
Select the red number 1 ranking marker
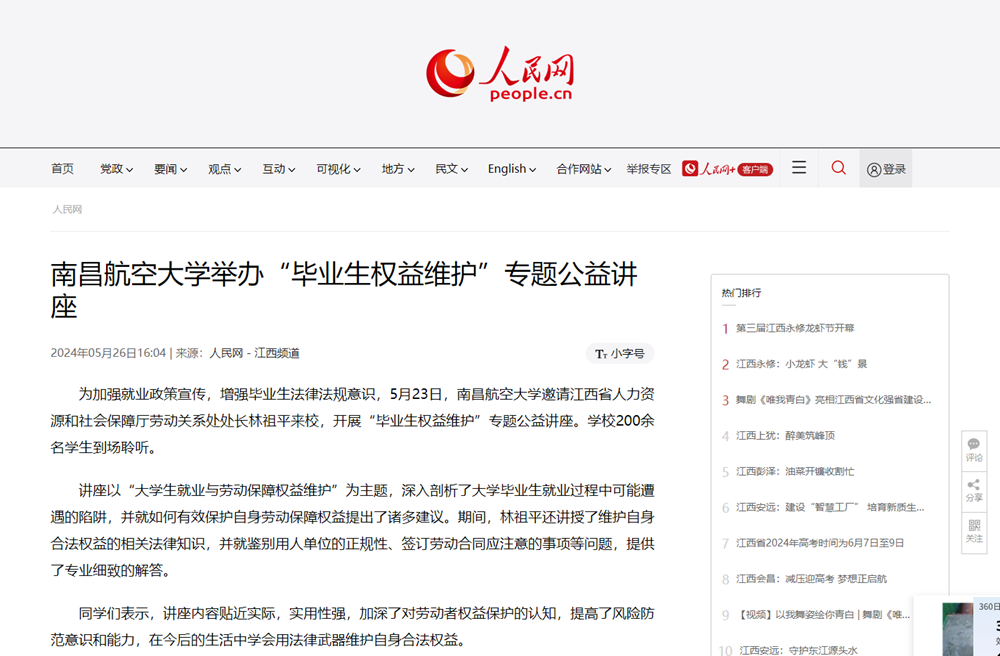(725, 328)
